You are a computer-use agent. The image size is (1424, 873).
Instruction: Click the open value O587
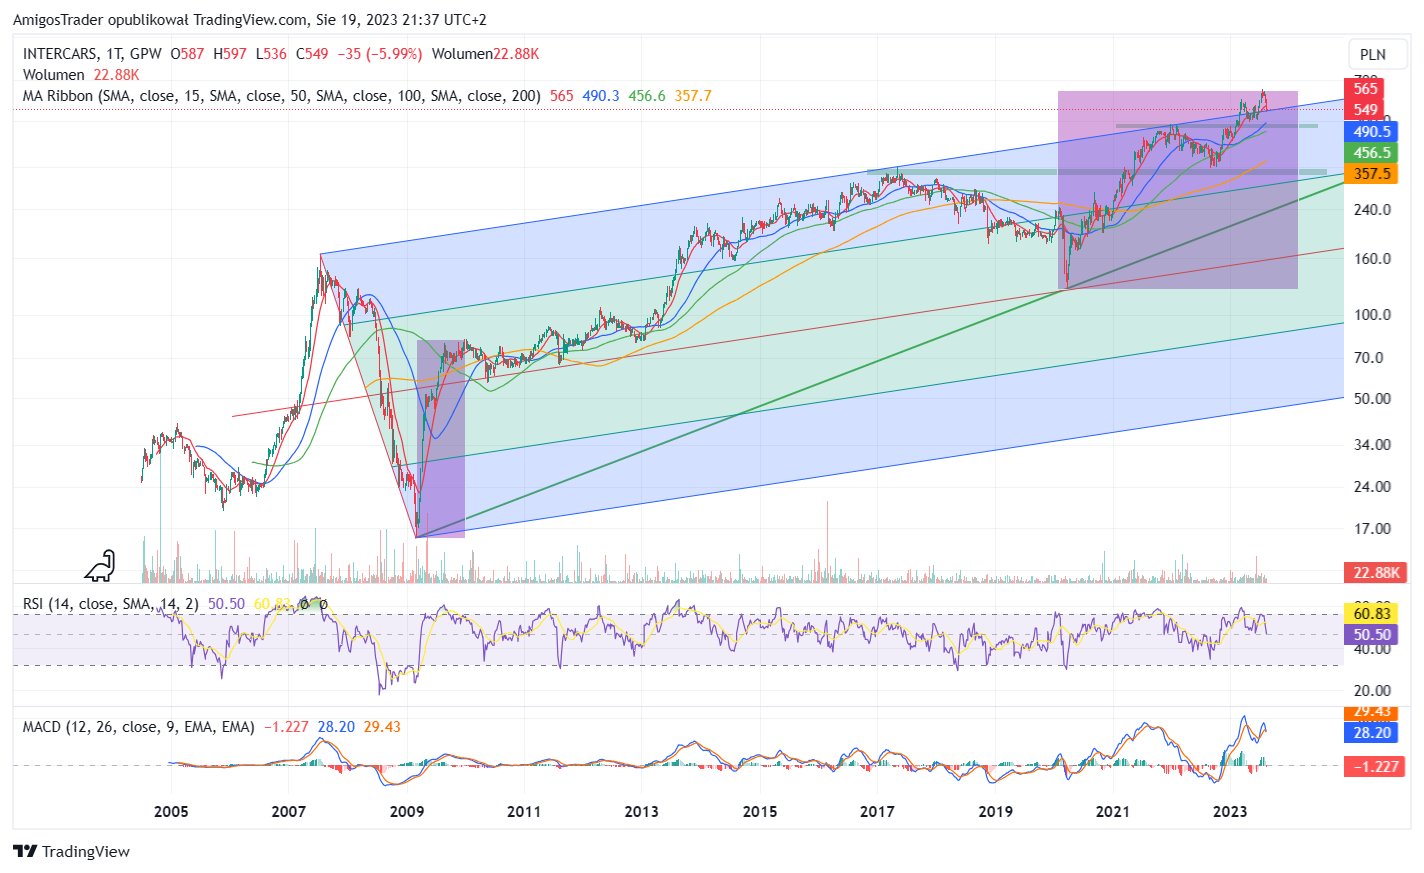(x=187, y=54)
